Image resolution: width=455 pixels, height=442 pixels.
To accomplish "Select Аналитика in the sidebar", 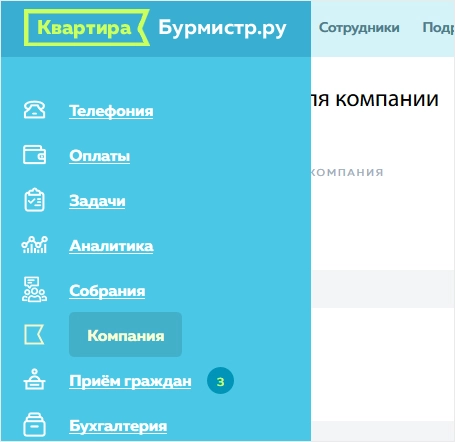I will pyautogui.click(x=111, y=246).
